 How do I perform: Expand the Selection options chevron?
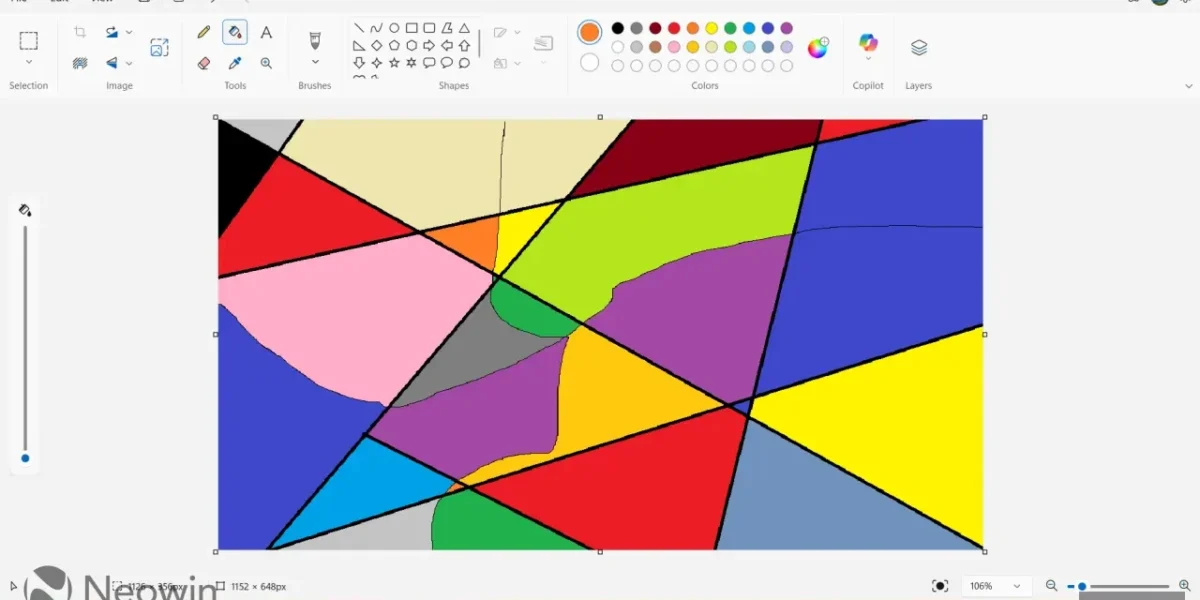coord(29,63)
